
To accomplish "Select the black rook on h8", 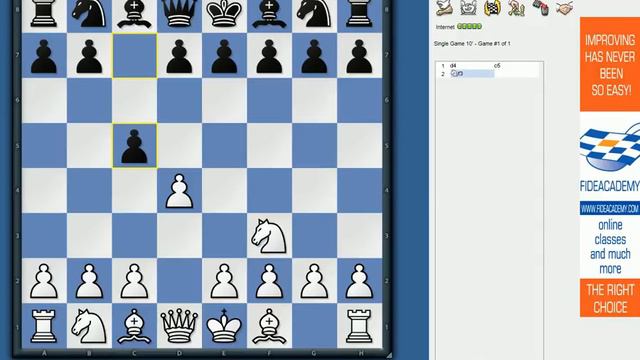I will coord(359,14).
